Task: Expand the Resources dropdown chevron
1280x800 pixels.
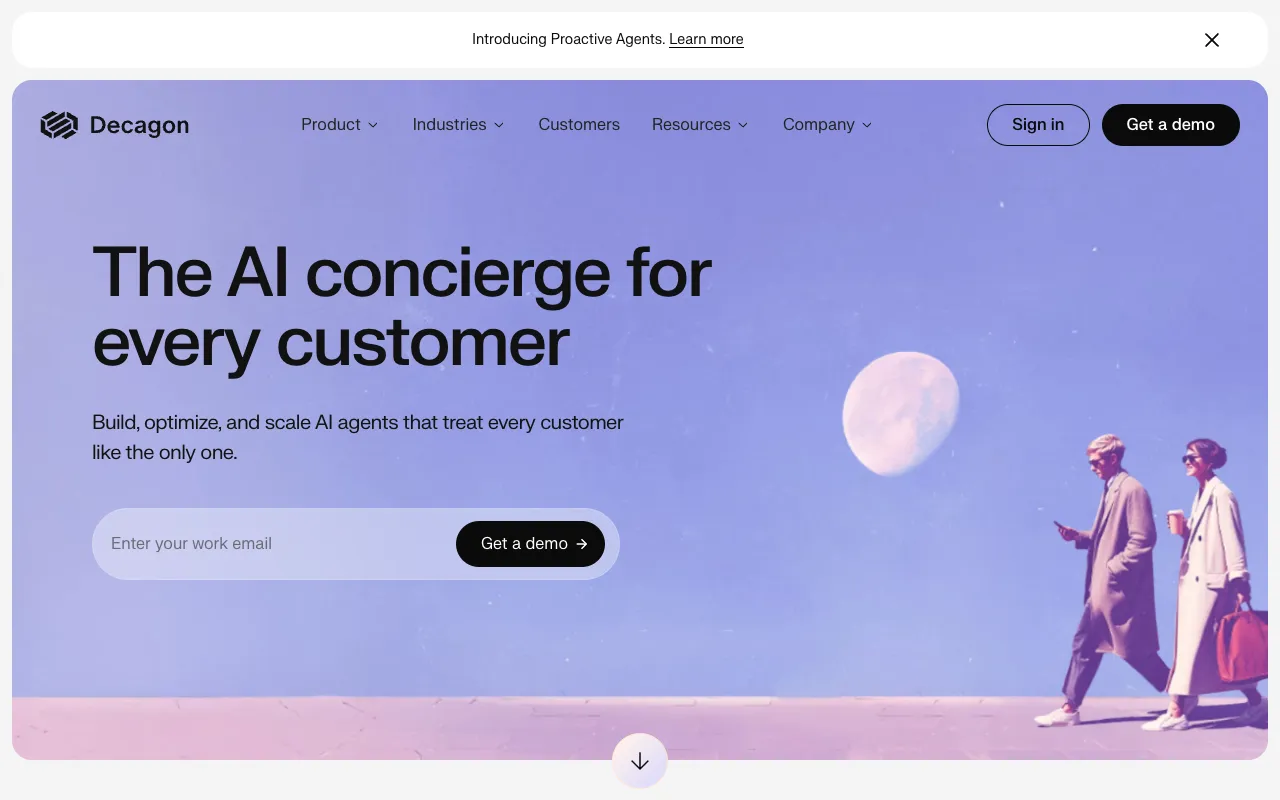Action: click(743, 125)
